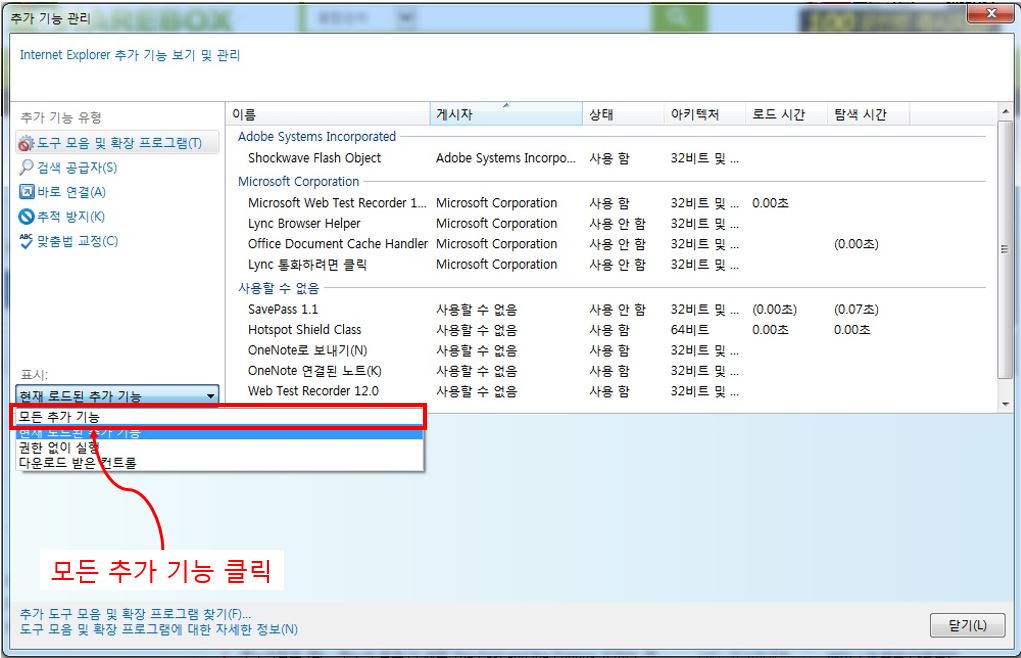Click the search providers magnifier icon
The width and height of the screenshot is (1021, 658).
(x=27, y=168)
